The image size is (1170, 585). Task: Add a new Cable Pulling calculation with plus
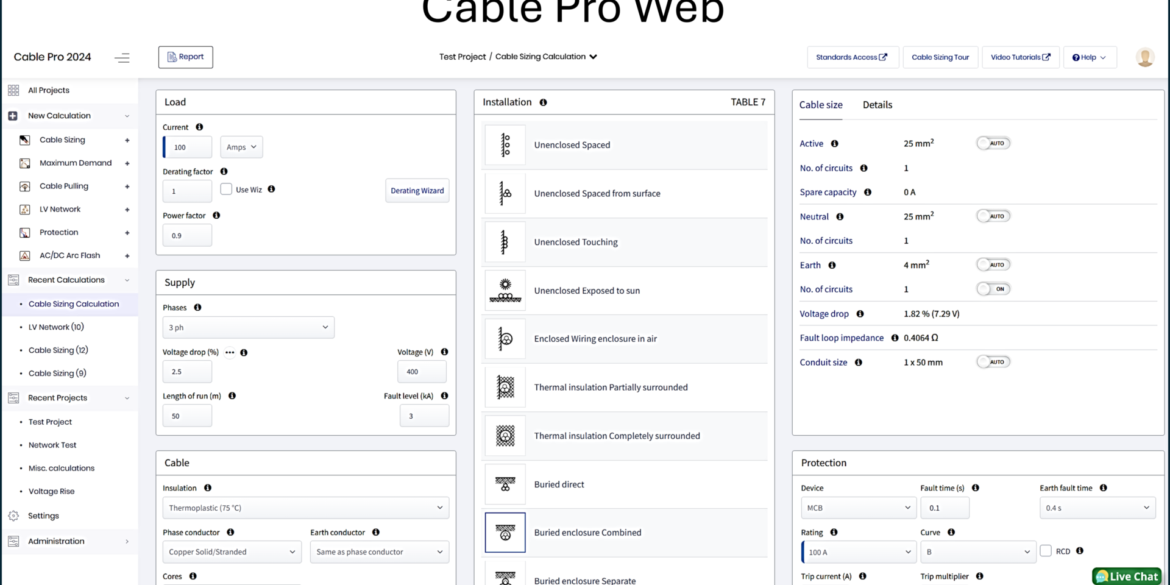(x=127, y=186)
